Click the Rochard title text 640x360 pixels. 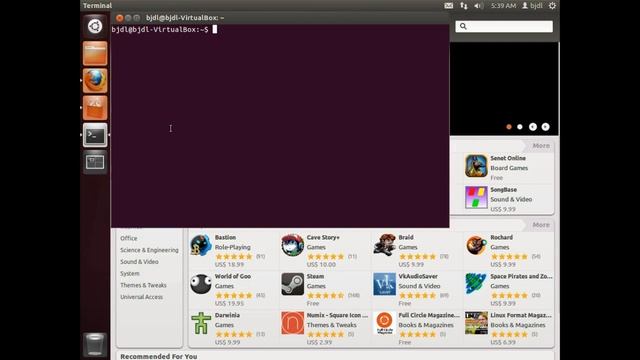(501, 238)
